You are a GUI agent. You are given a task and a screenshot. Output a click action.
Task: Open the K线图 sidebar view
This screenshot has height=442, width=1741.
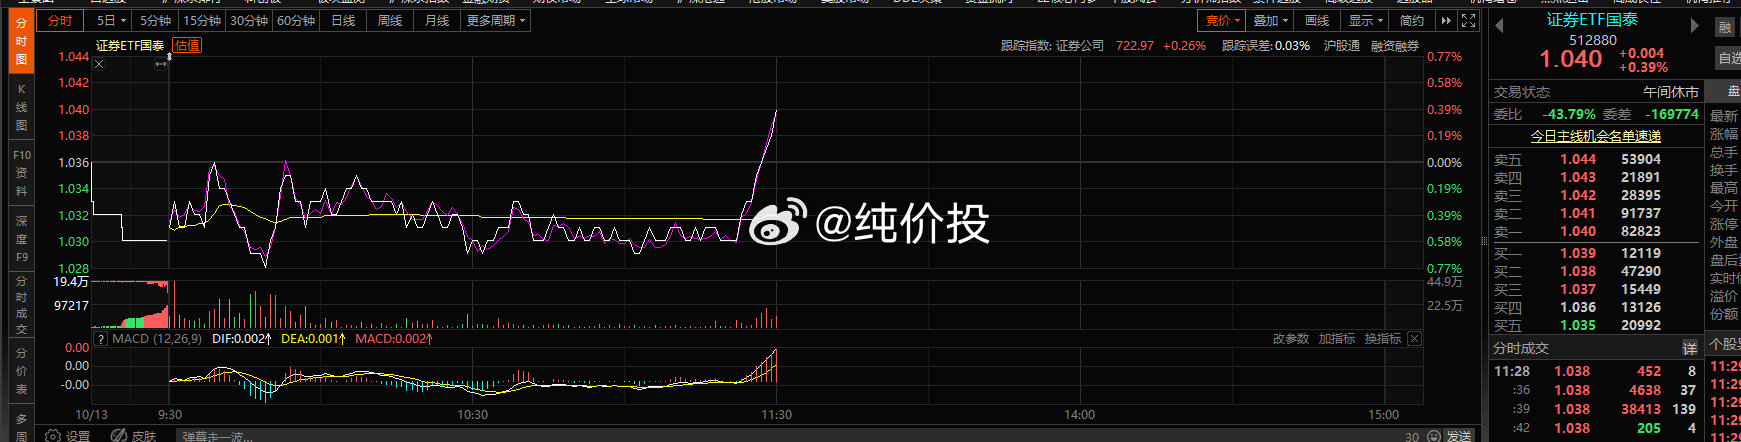pyautogui.click(x=21, y=107)
